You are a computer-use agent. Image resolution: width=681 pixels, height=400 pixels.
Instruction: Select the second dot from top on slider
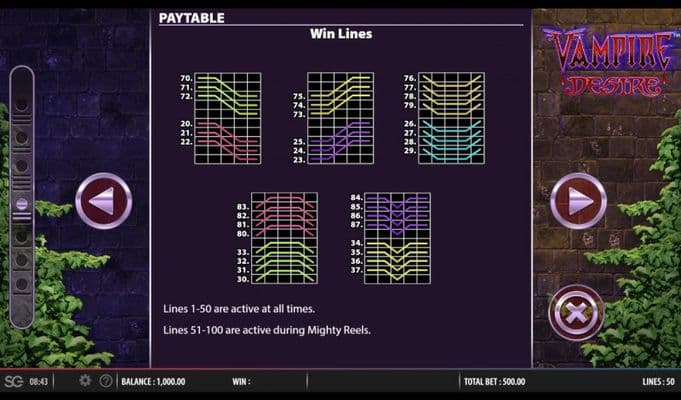[x=22, y=135]
